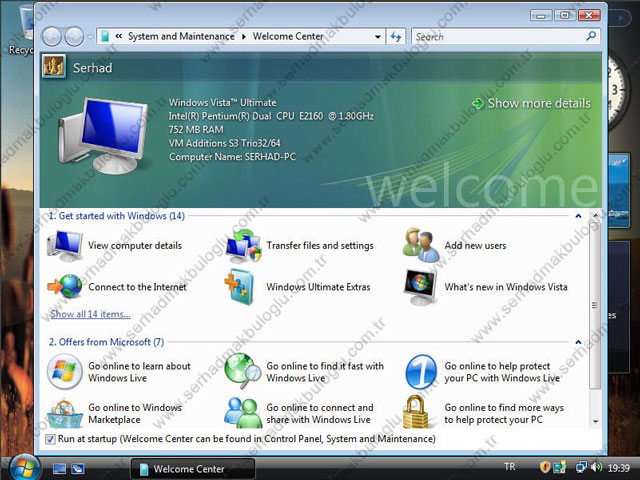Click the Windows Ultimate Extras label
Screen dimensions: 640x480
[x=318, y=287]
